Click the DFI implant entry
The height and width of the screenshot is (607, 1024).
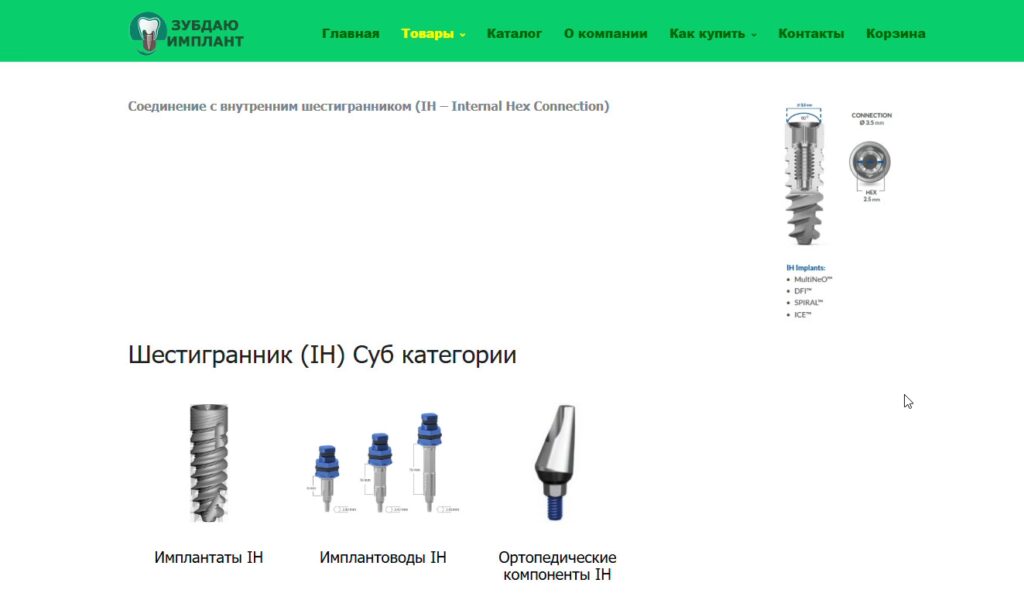[800, 291]
